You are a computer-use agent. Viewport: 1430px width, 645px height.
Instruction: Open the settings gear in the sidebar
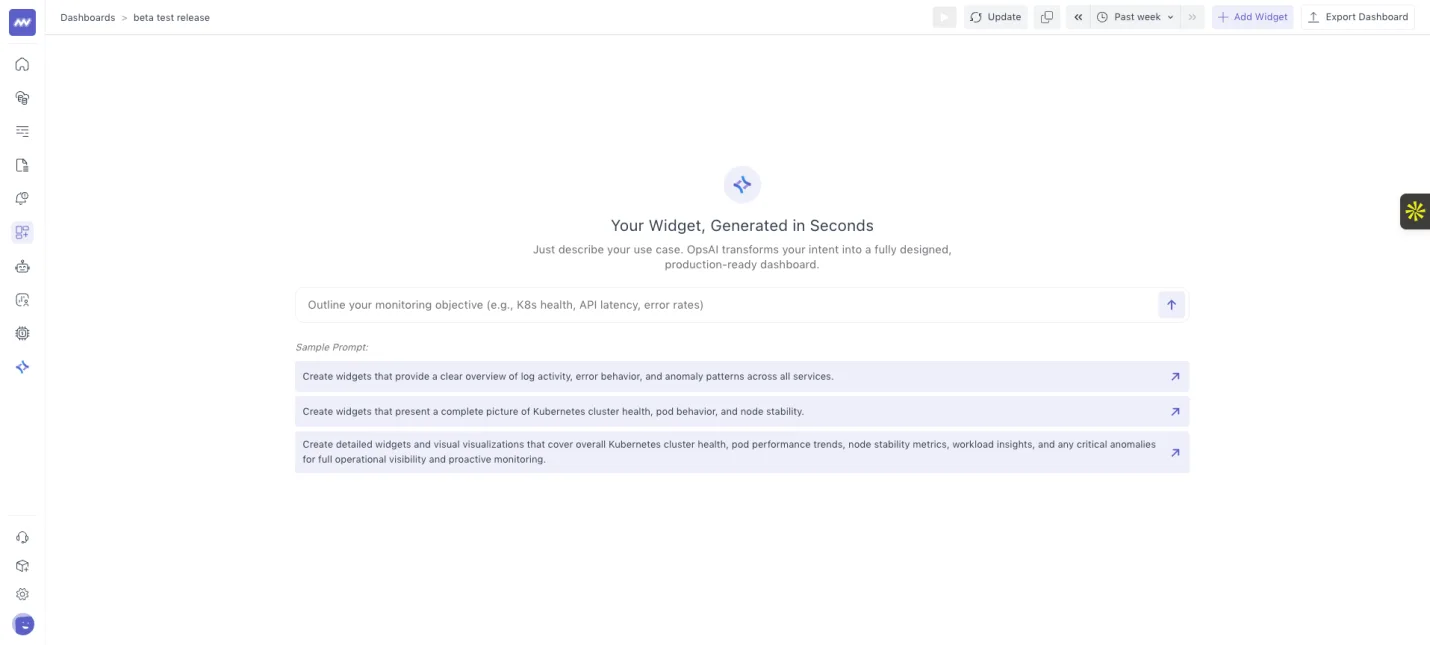click(x=22, y=594)
